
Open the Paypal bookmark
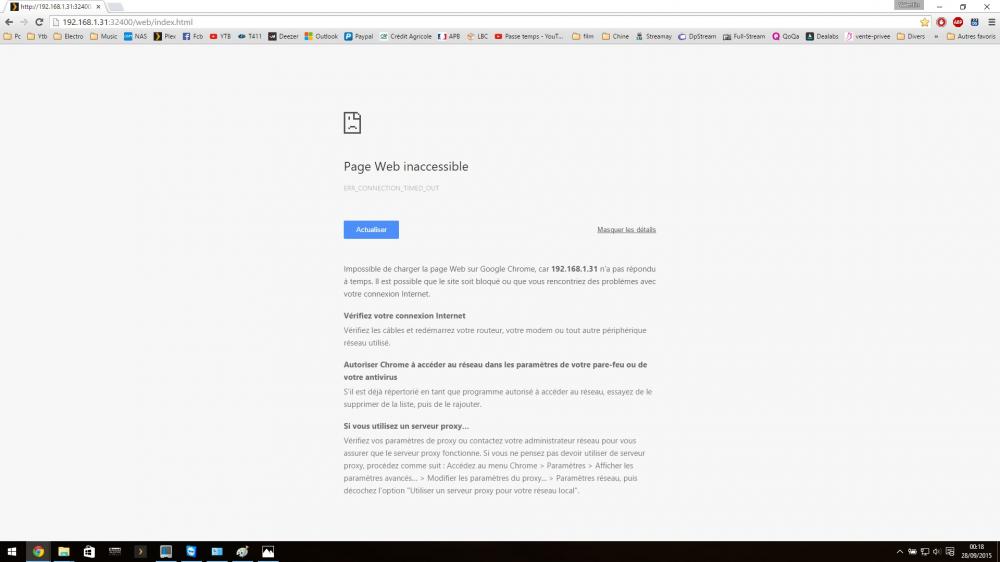pos(358,36)
